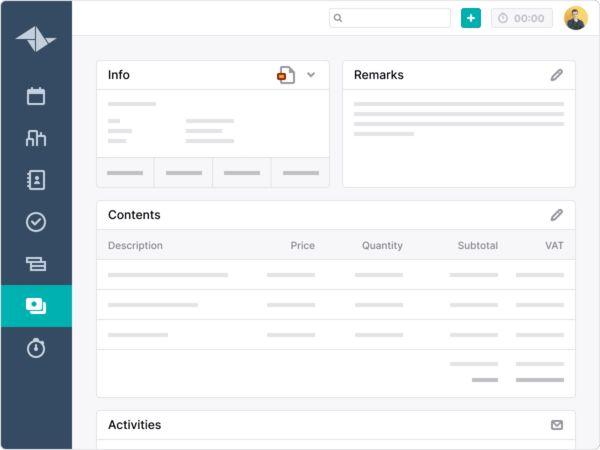Screen dimensions: 600x450
Task: Select the first tab in Info panel footer
Action: tap(125, 173)
